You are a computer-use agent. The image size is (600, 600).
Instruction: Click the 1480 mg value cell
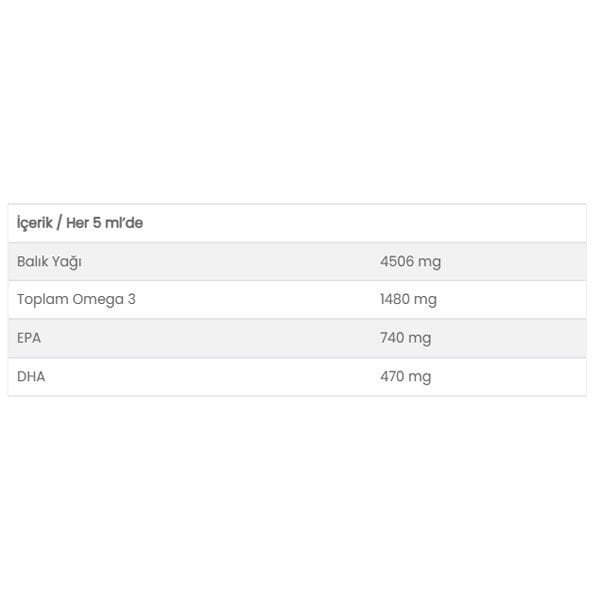click(x=408, y=299)
